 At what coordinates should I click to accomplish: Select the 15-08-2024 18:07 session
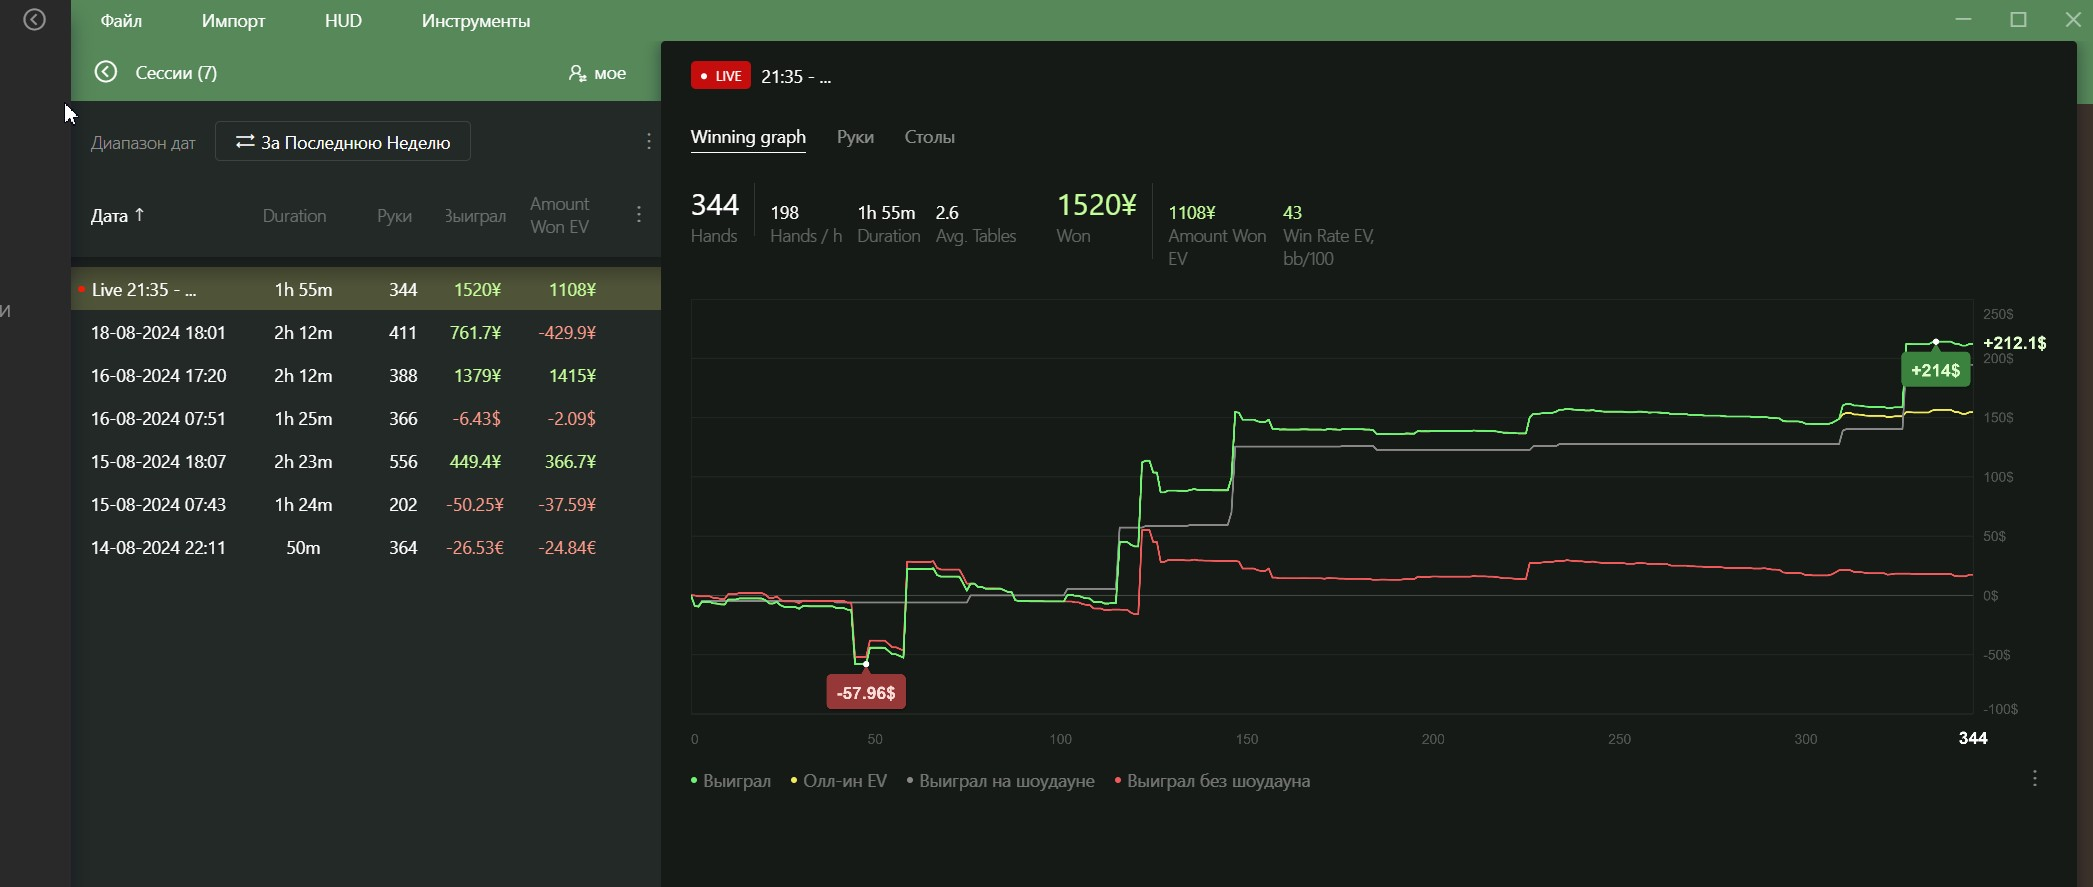point(366,461)
